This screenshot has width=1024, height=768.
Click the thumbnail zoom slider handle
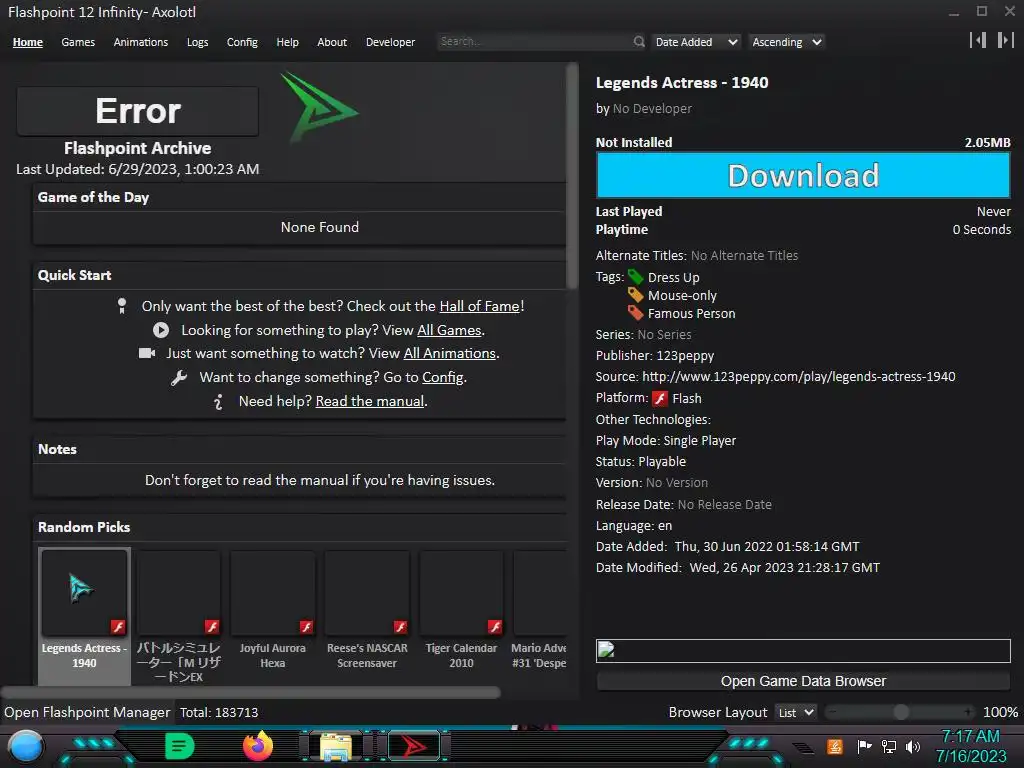pyautogui.click(x=901, y=712)
